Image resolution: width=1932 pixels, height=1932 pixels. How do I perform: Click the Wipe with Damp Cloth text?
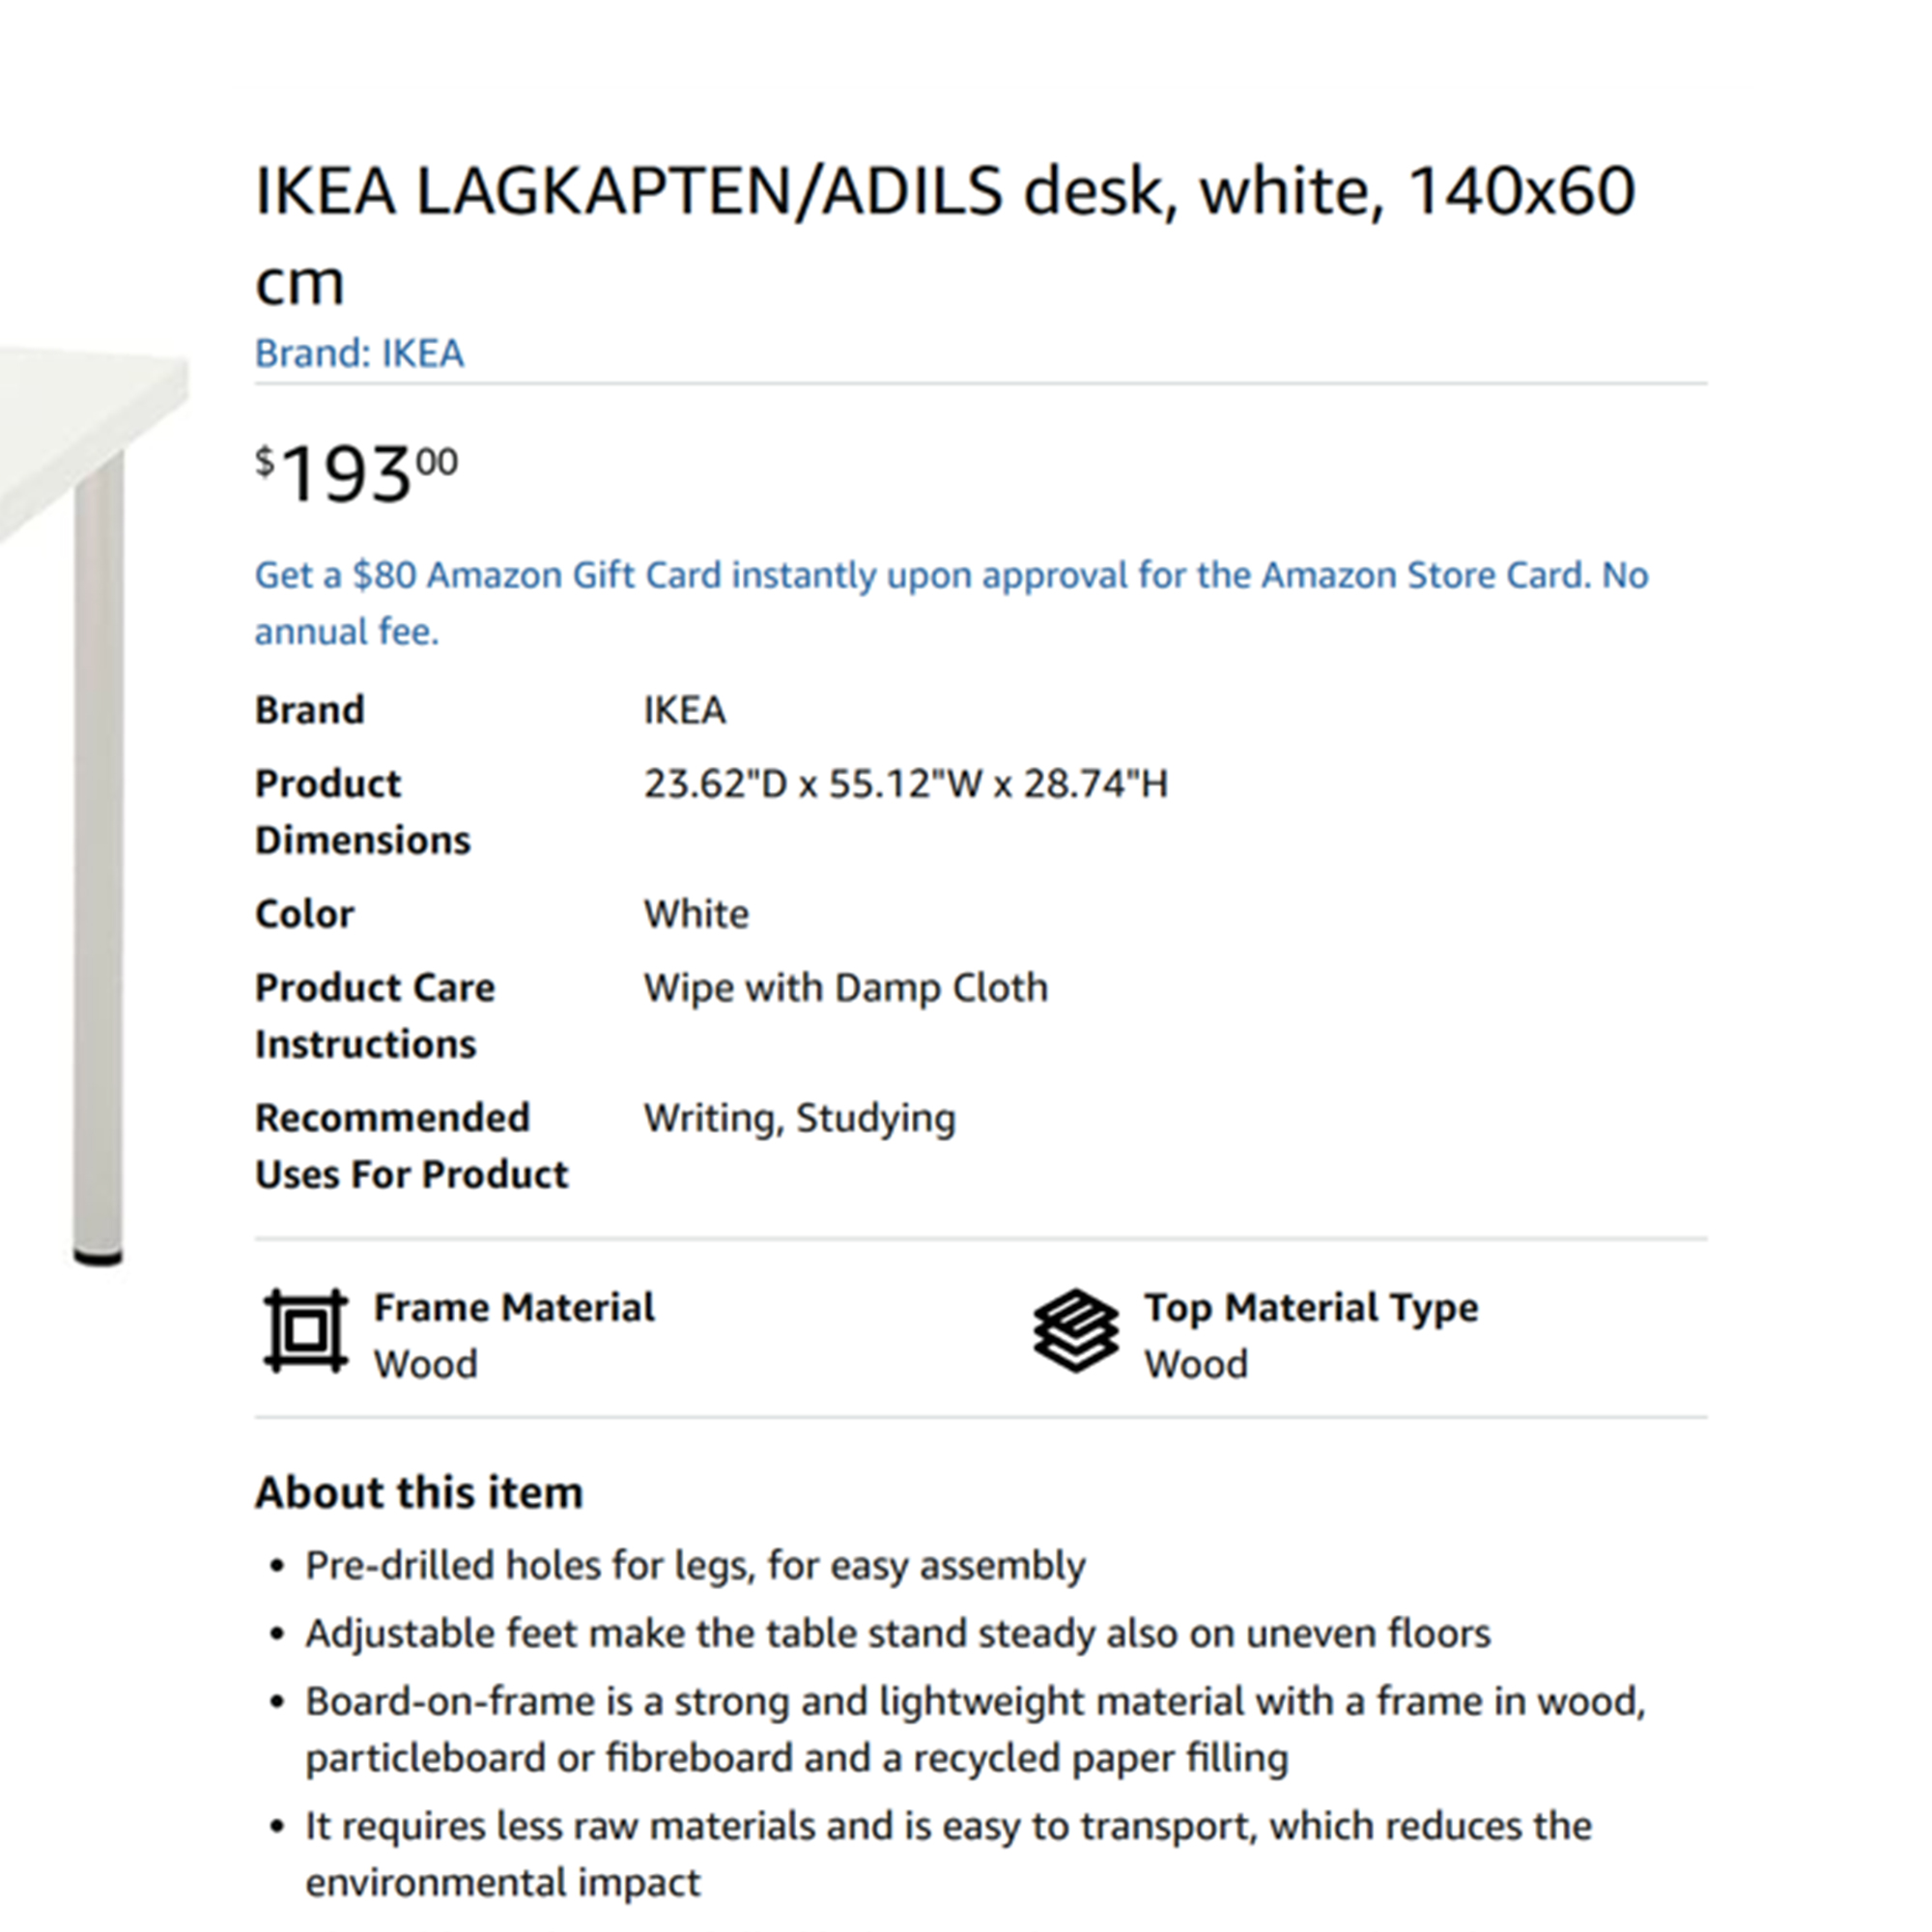pyautogui.click(x=846, y=988)
